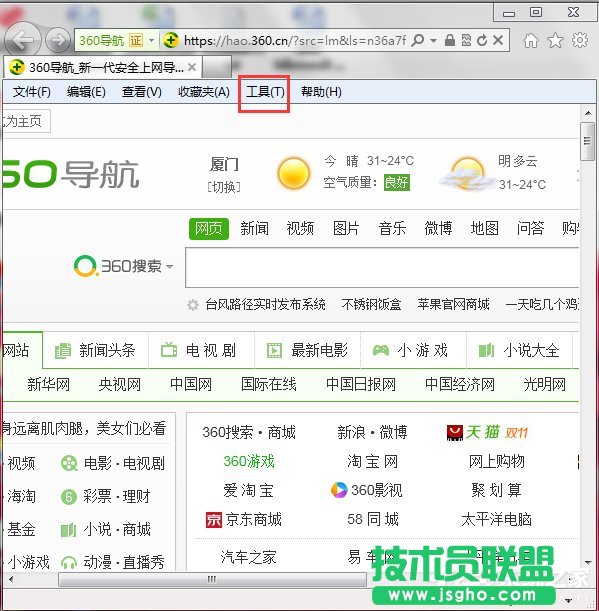This screenshot has height=611, width=599.
Task: Select the 地图 search category tab
Action: coord(484,228)
